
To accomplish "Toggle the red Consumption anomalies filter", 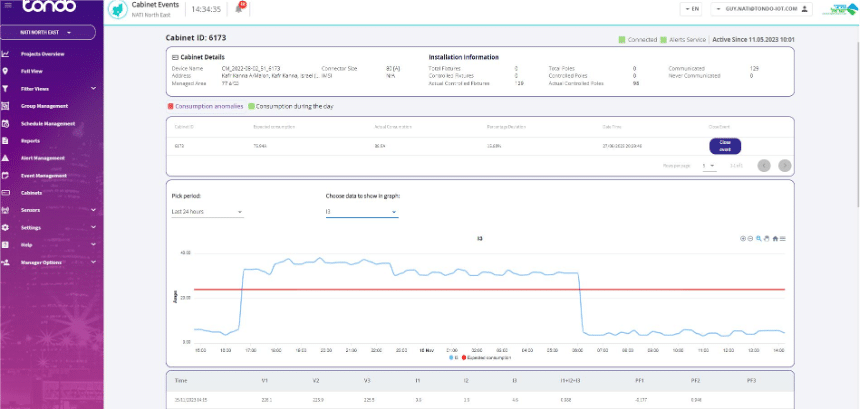I will [205, 105].
